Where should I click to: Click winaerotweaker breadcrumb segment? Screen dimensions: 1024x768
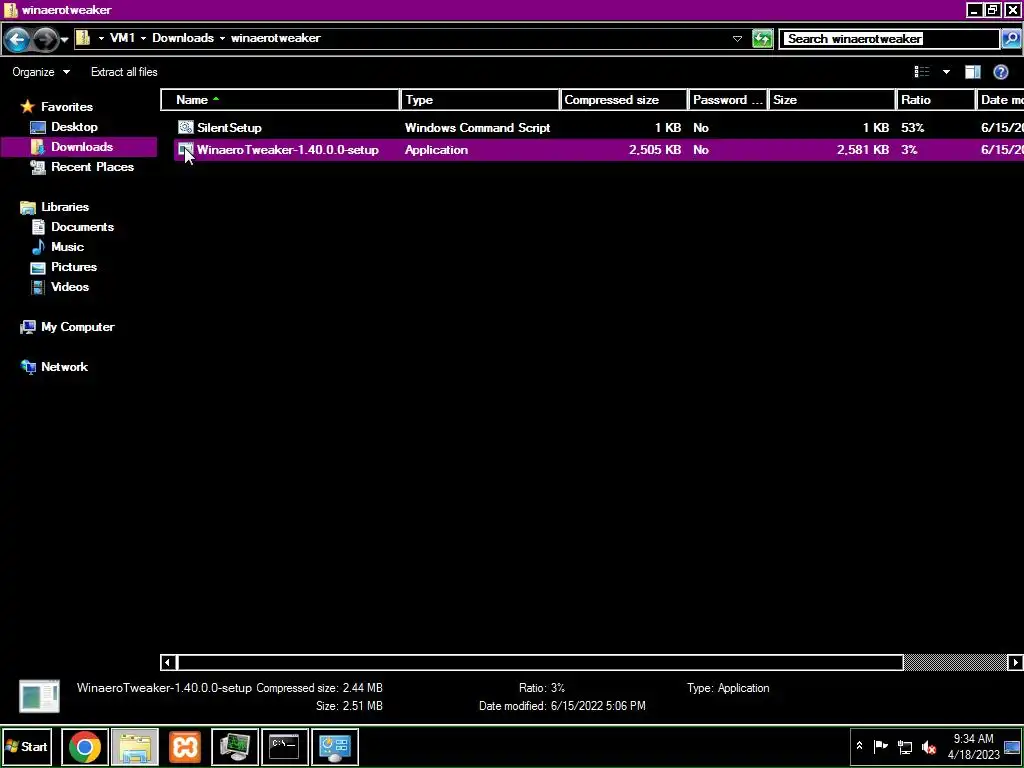tap(276, 38)
